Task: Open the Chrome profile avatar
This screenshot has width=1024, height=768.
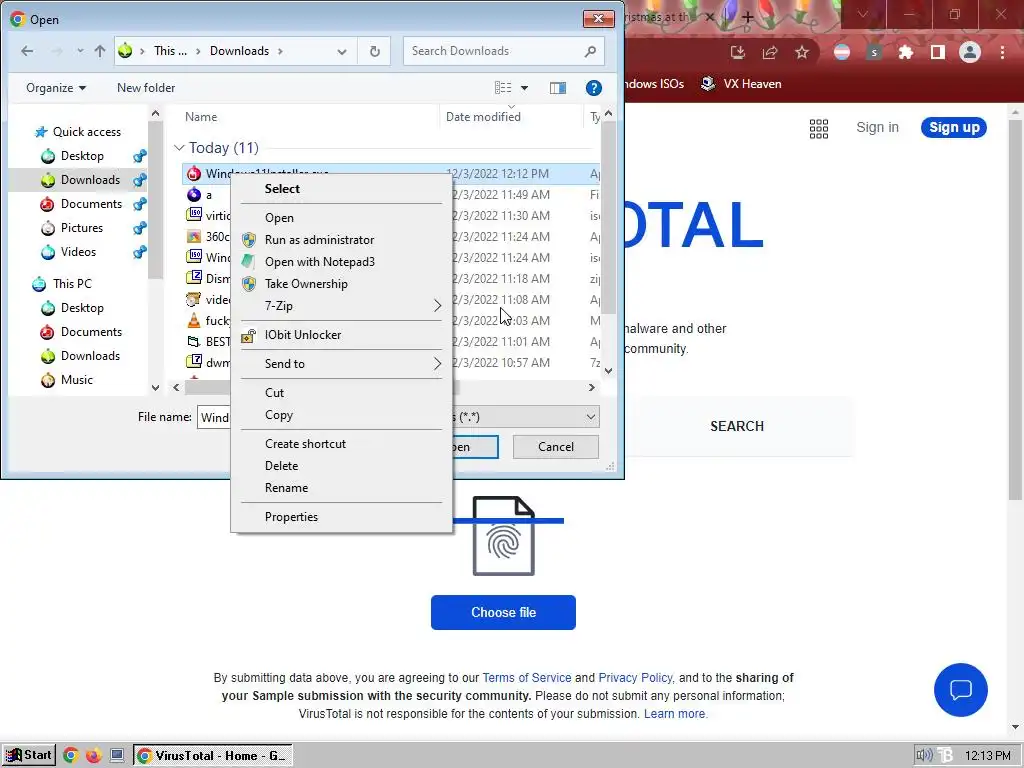Action: click(970, 53)
